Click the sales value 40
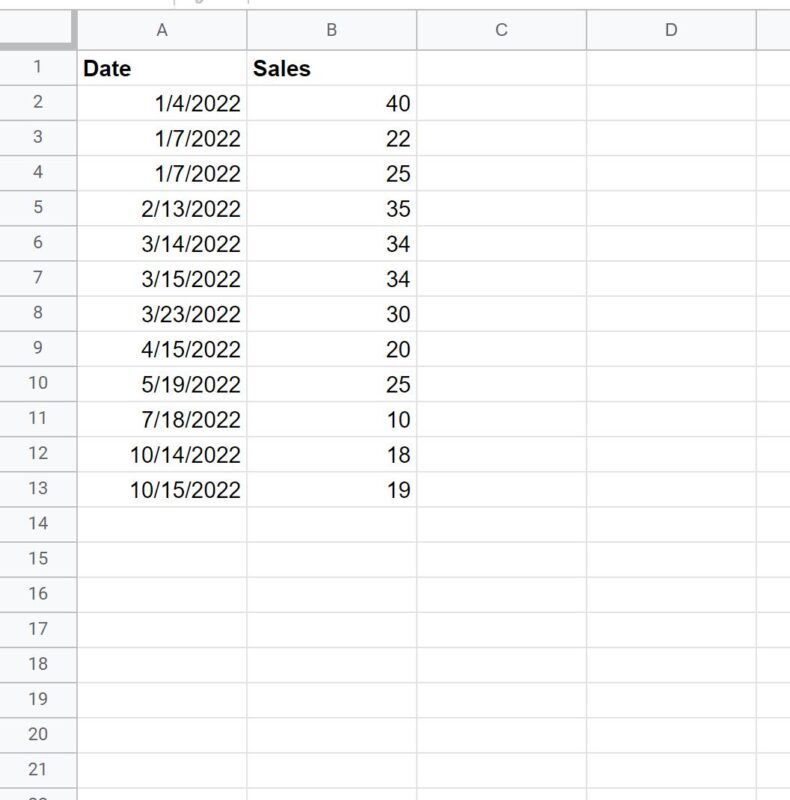The width and height of the screenshot is (790, 800). point(331,104)
